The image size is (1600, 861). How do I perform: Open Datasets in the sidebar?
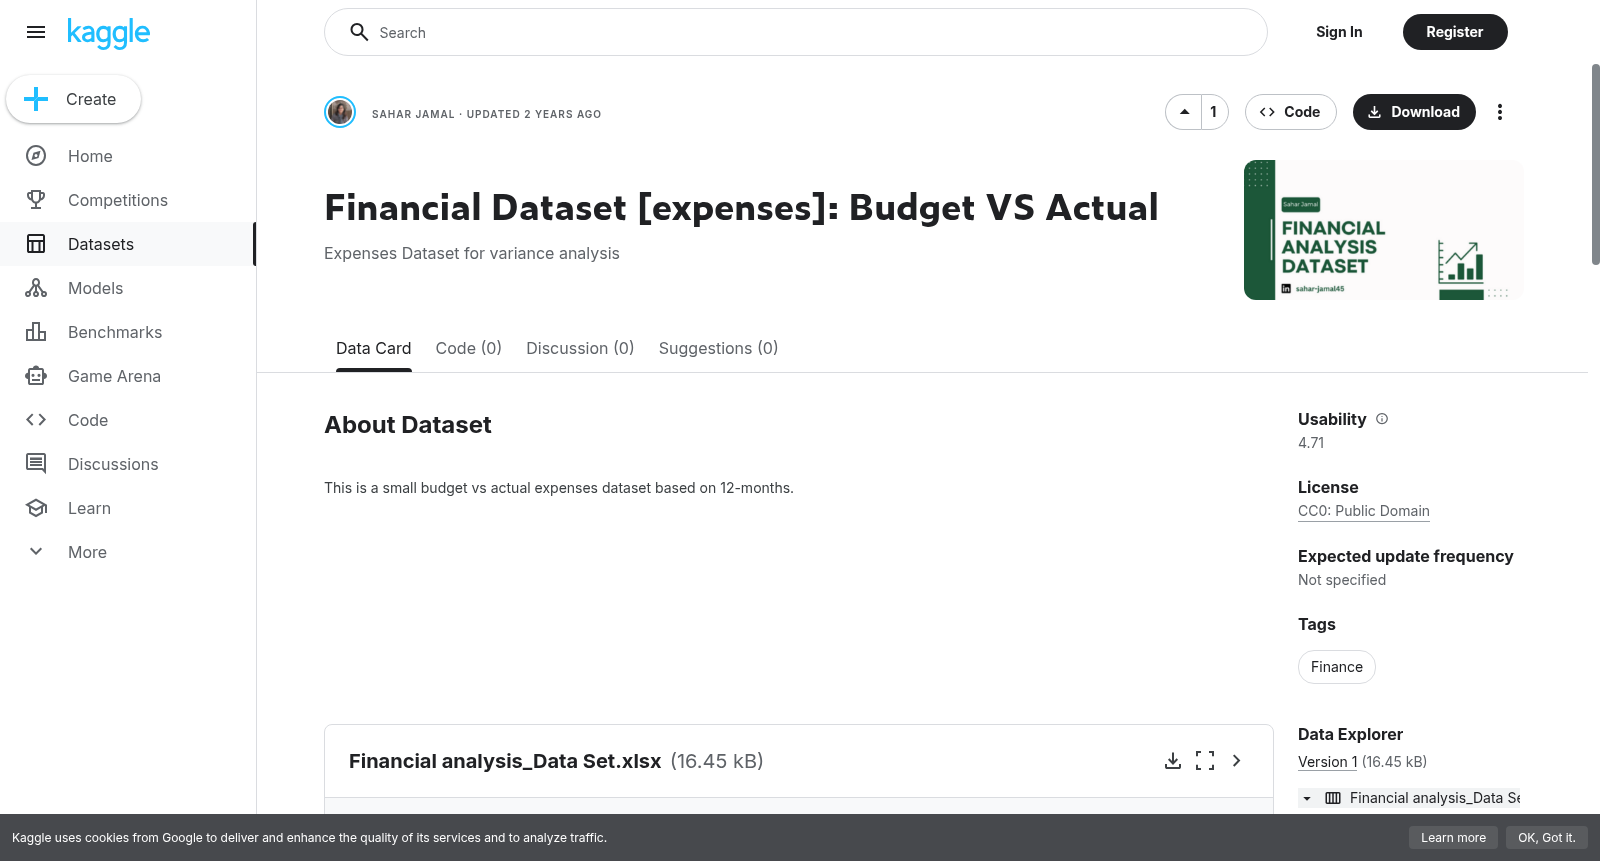pyautogui.click(x=128, y=244)
